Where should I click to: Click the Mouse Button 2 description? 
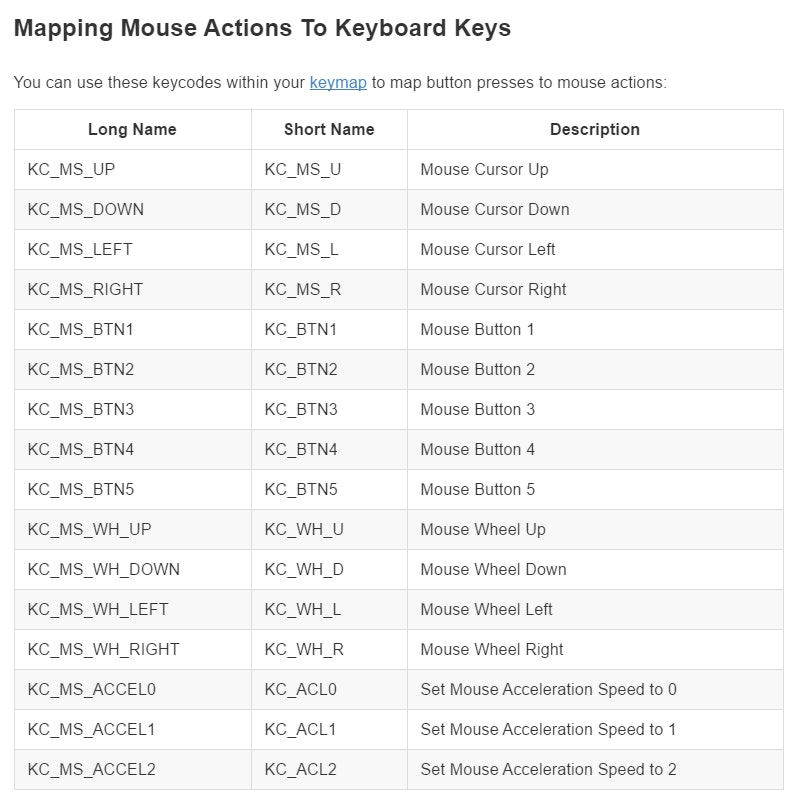coord(477,369)
